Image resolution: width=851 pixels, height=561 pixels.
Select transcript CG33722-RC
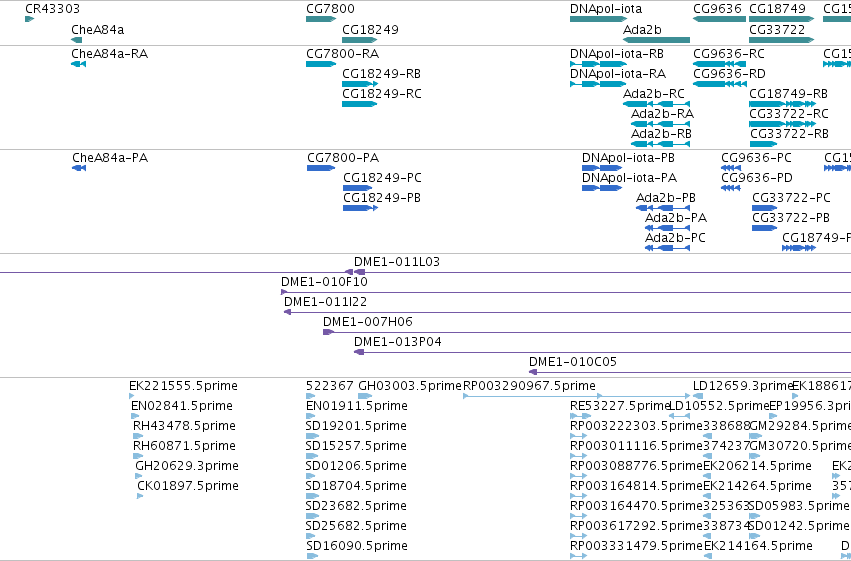click(782, 124)
